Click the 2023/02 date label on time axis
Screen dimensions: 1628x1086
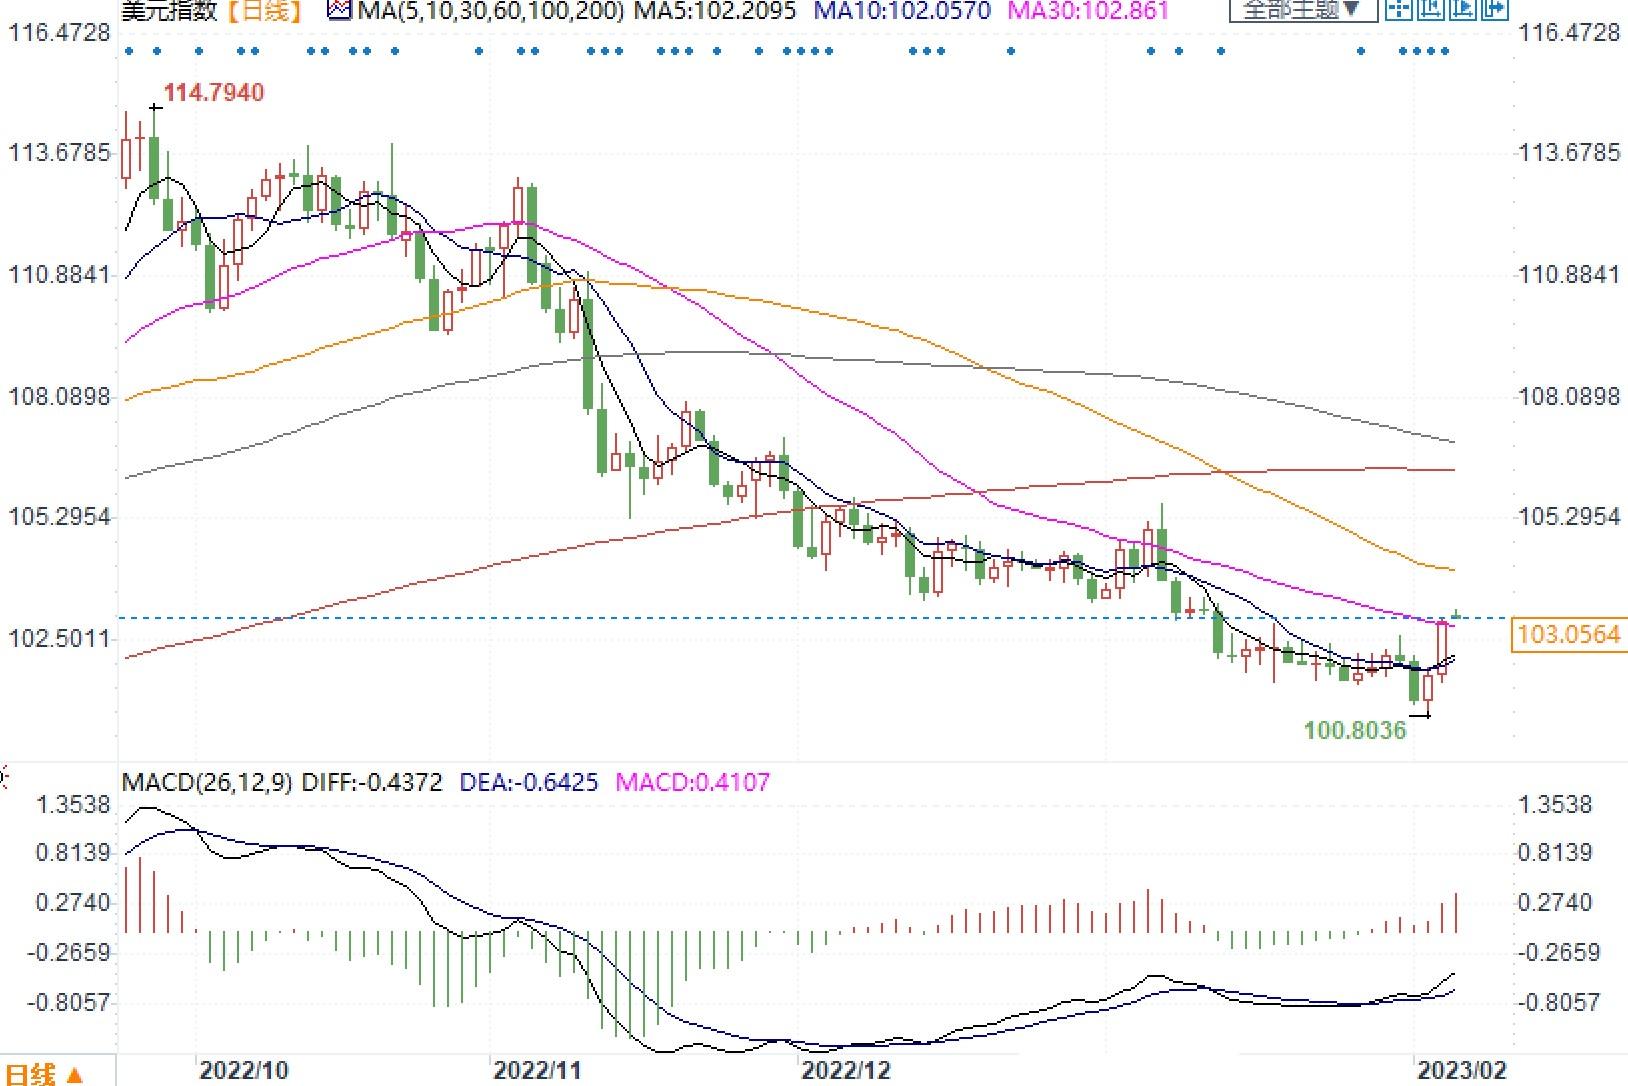pyautogui.click(x=1460, y=1070)
